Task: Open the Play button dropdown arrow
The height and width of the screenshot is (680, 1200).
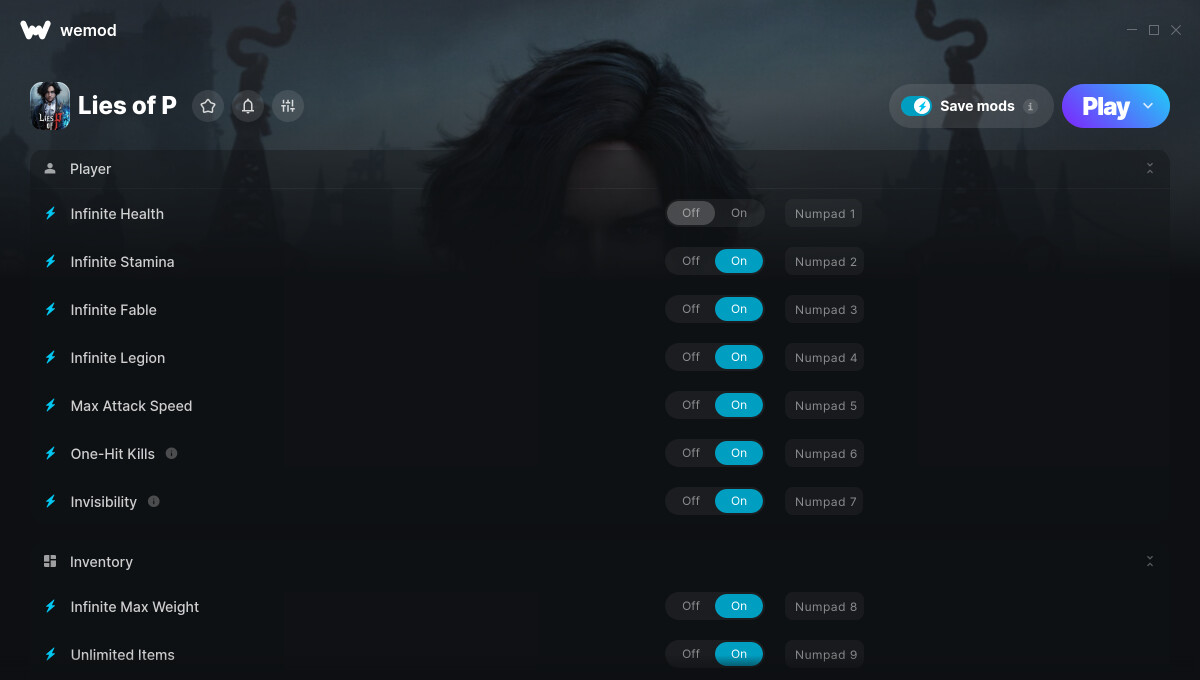Action: coord(1148,106)
